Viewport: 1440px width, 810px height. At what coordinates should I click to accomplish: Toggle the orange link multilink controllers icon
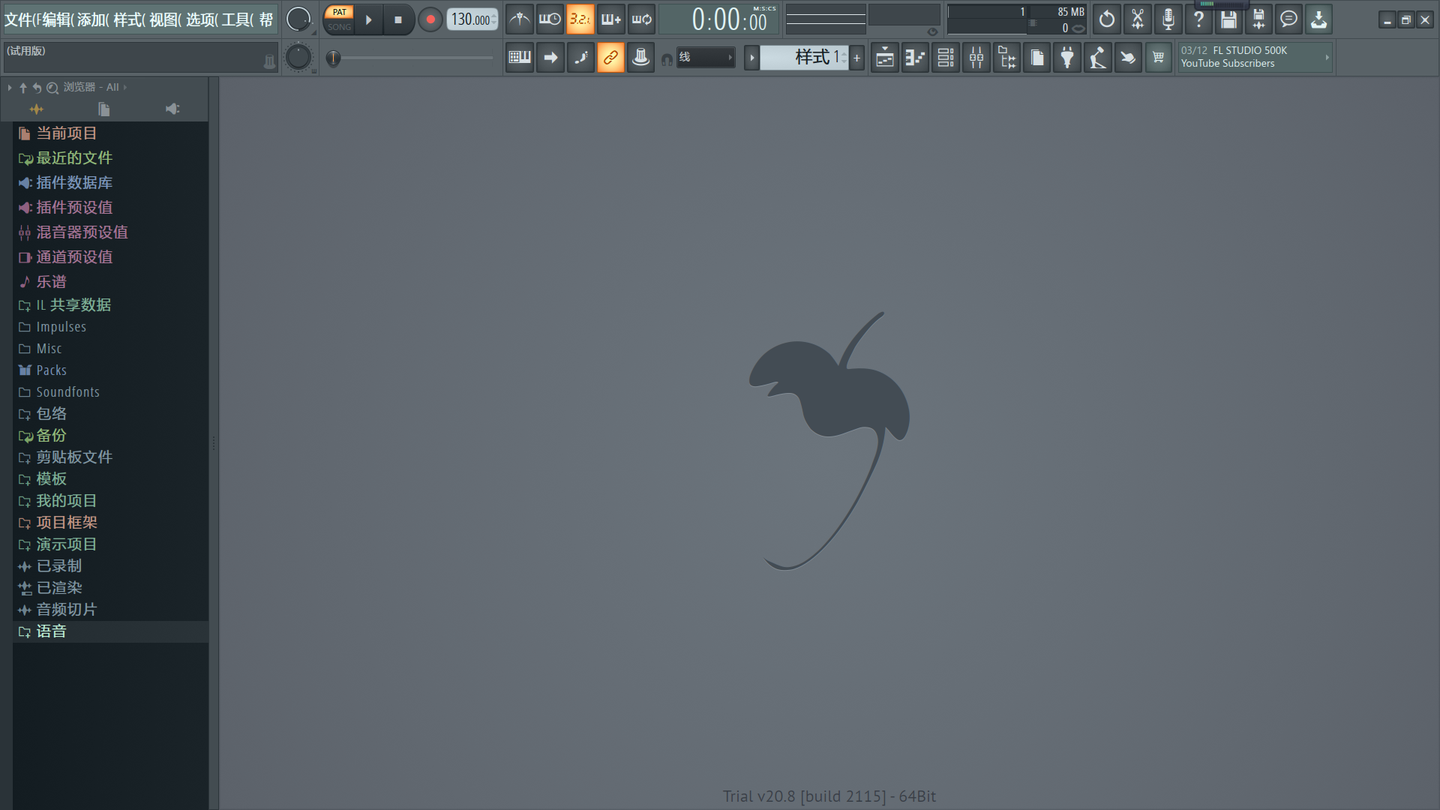click(x=611, y=57)
